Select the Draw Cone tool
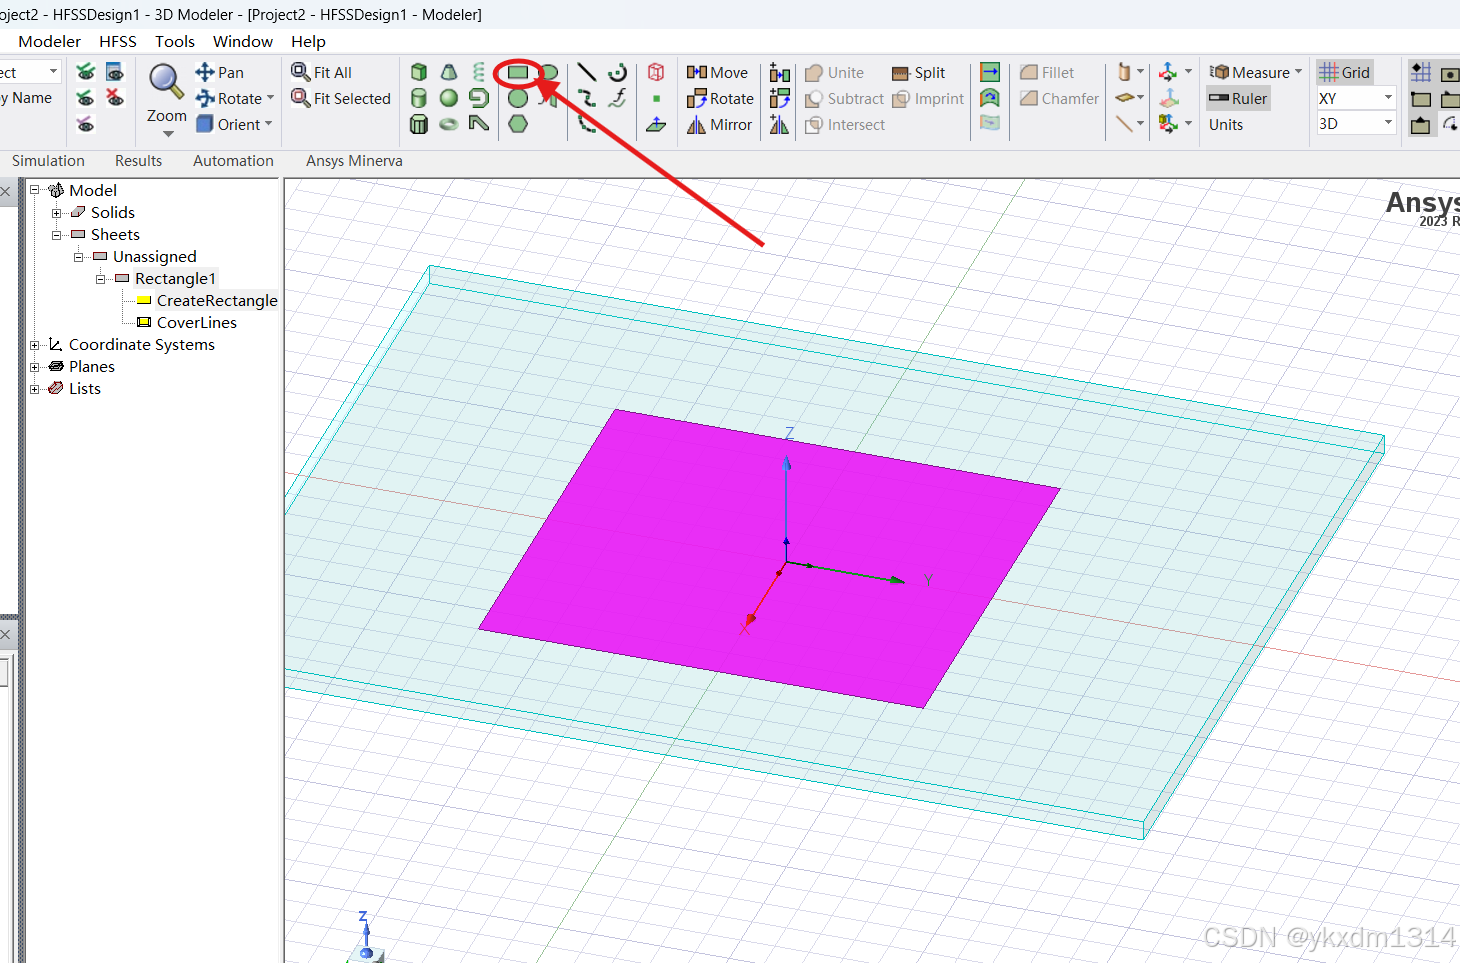The width and height of the screenshot is (1460, 963). coord(449,72)
